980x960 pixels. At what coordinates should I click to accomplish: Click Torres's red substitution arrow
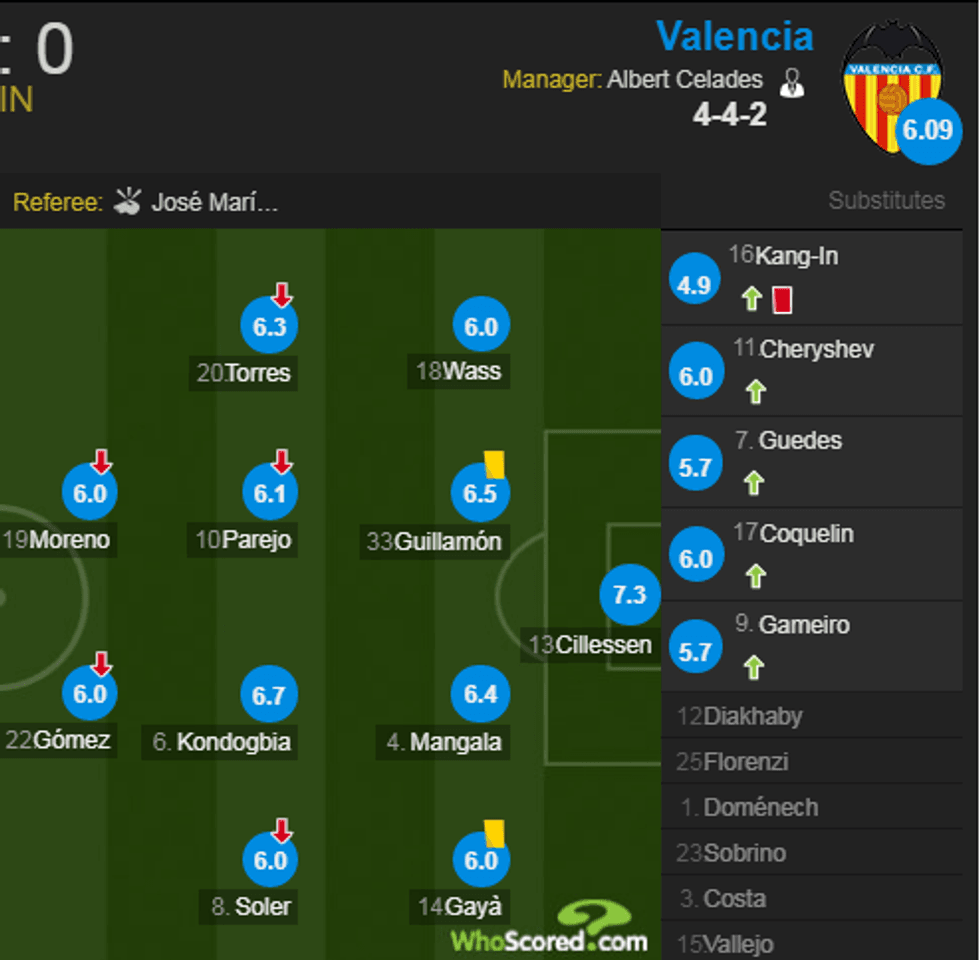282,293
